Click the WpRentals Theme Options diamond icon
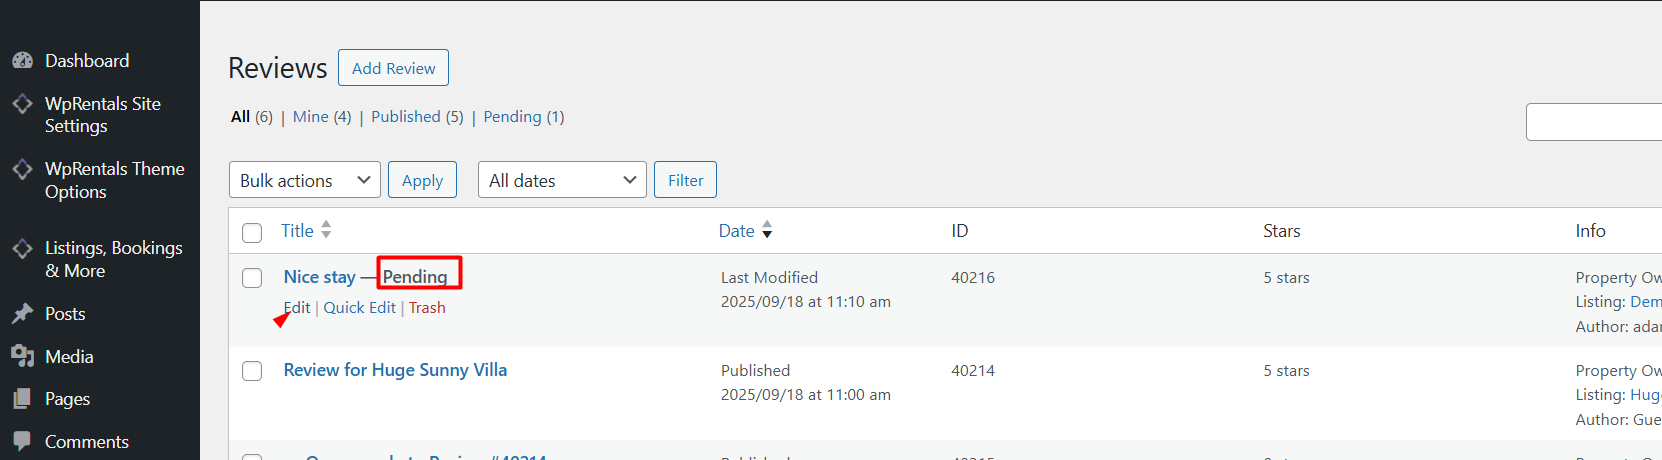 22,169
